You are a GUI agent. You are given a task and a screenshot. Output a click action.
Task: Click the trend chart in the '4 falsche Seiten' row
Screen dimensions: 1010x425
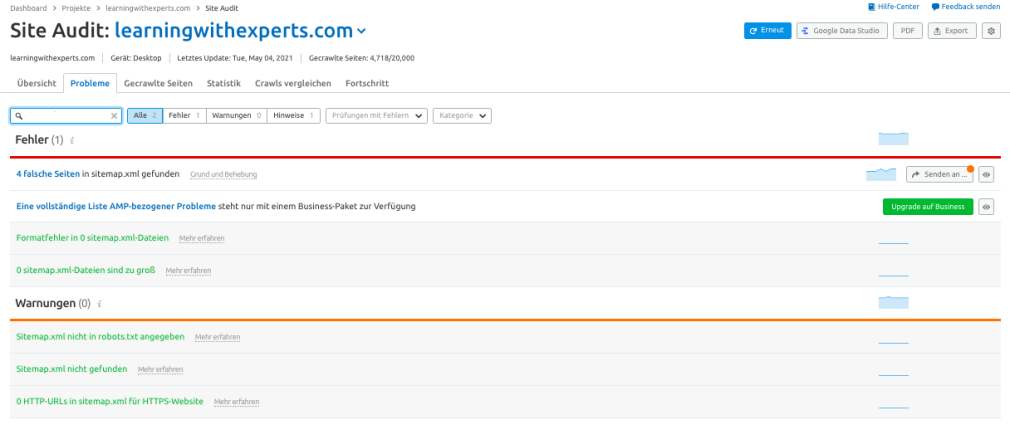tap(881, 174)
